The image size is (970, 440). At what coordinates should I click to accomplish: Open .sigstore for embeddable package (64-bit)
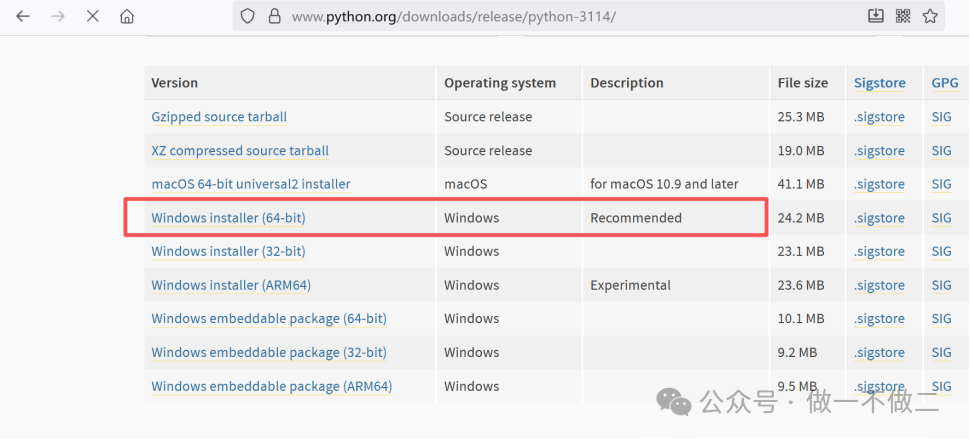[879, 319]
